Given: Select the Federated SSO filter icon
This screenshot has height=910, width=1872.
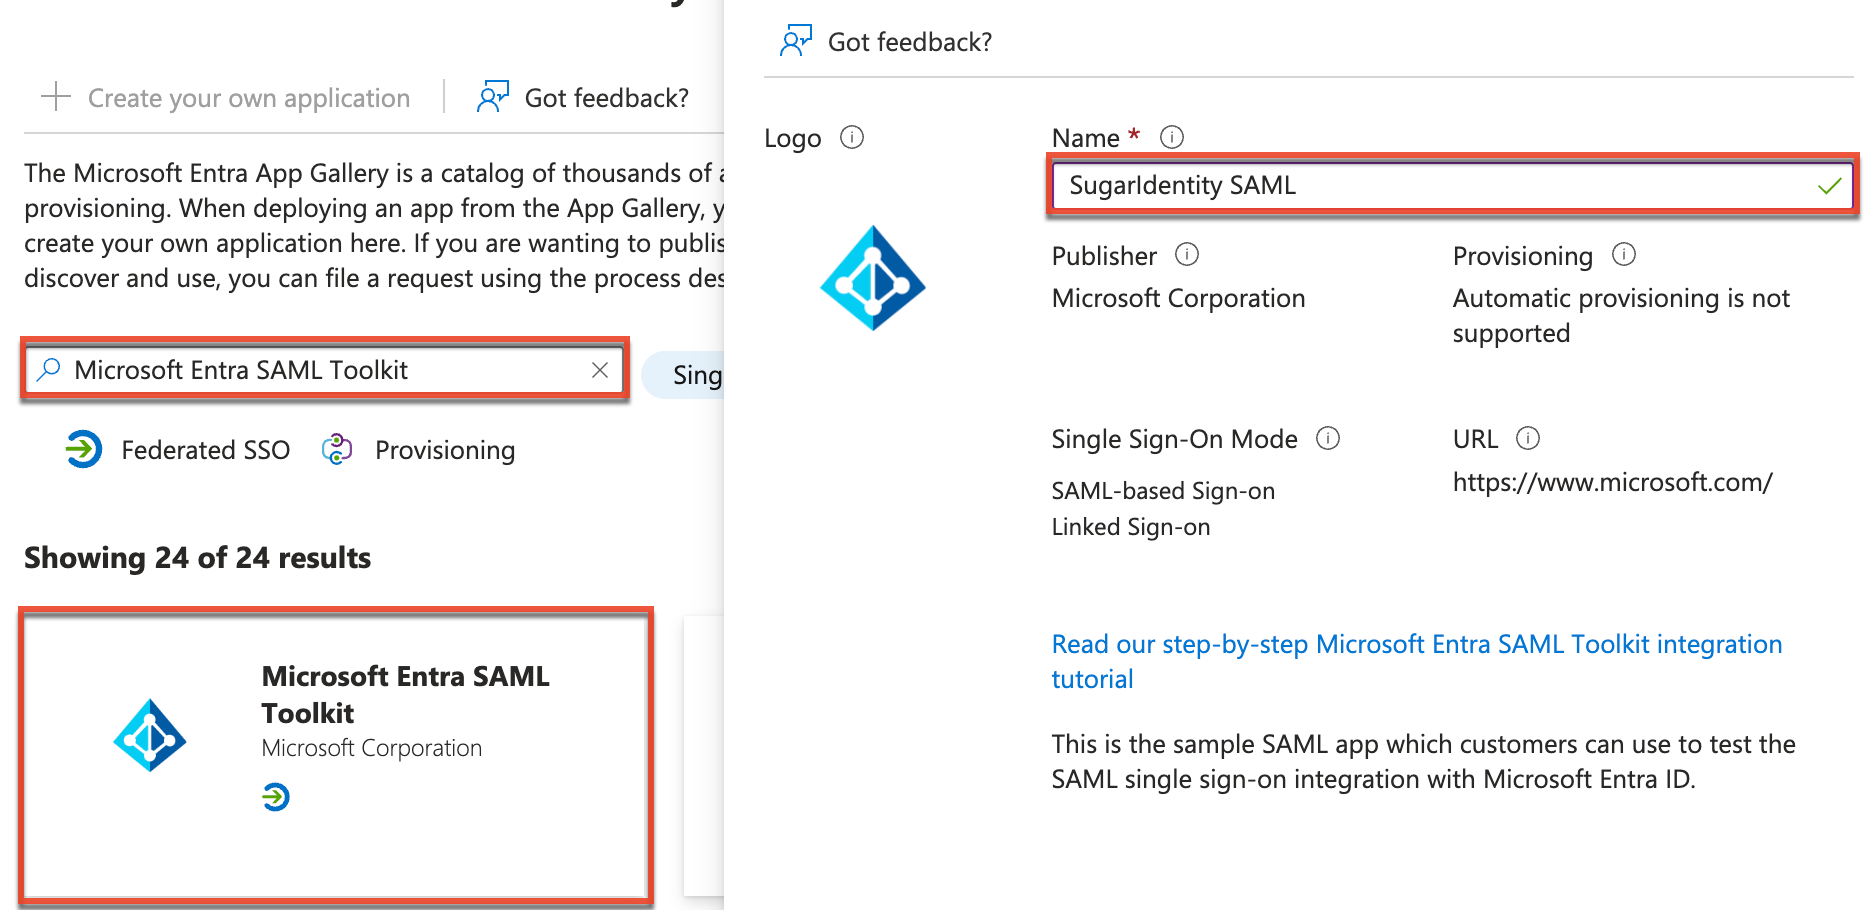Looking at the screenshot, I should 83,449.
